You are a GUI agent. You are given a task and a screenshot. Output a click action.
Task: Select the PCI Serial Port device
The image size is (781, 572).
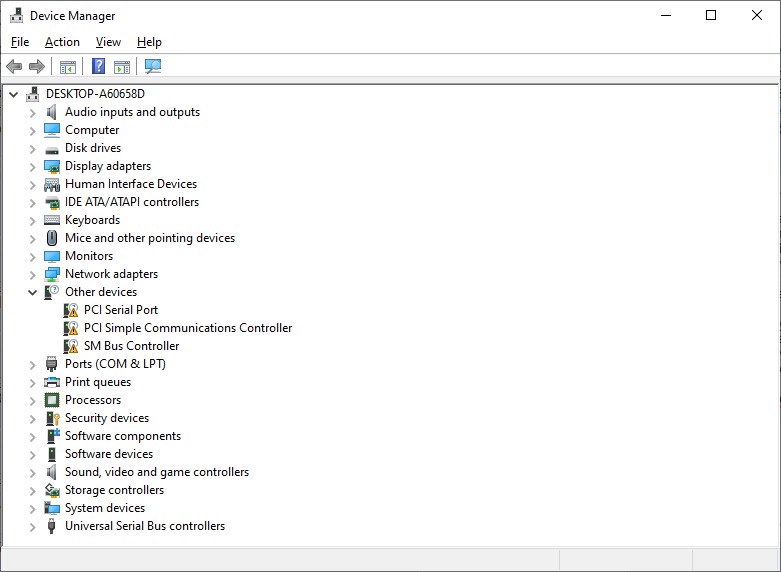pos(121,310)
